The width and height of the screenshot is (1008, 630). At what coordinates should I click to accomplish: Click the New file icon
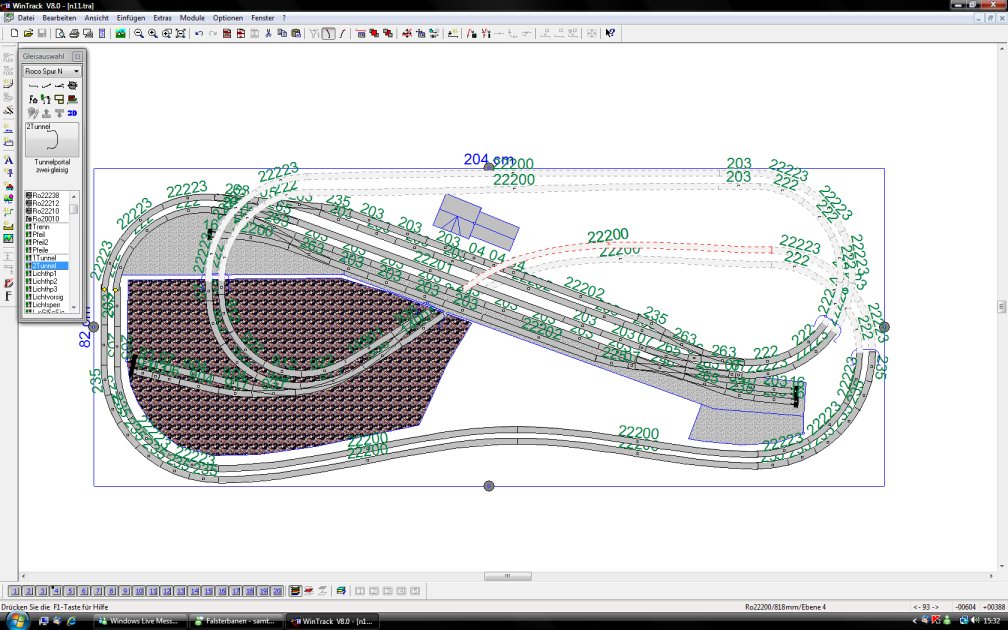coord(14,33)
